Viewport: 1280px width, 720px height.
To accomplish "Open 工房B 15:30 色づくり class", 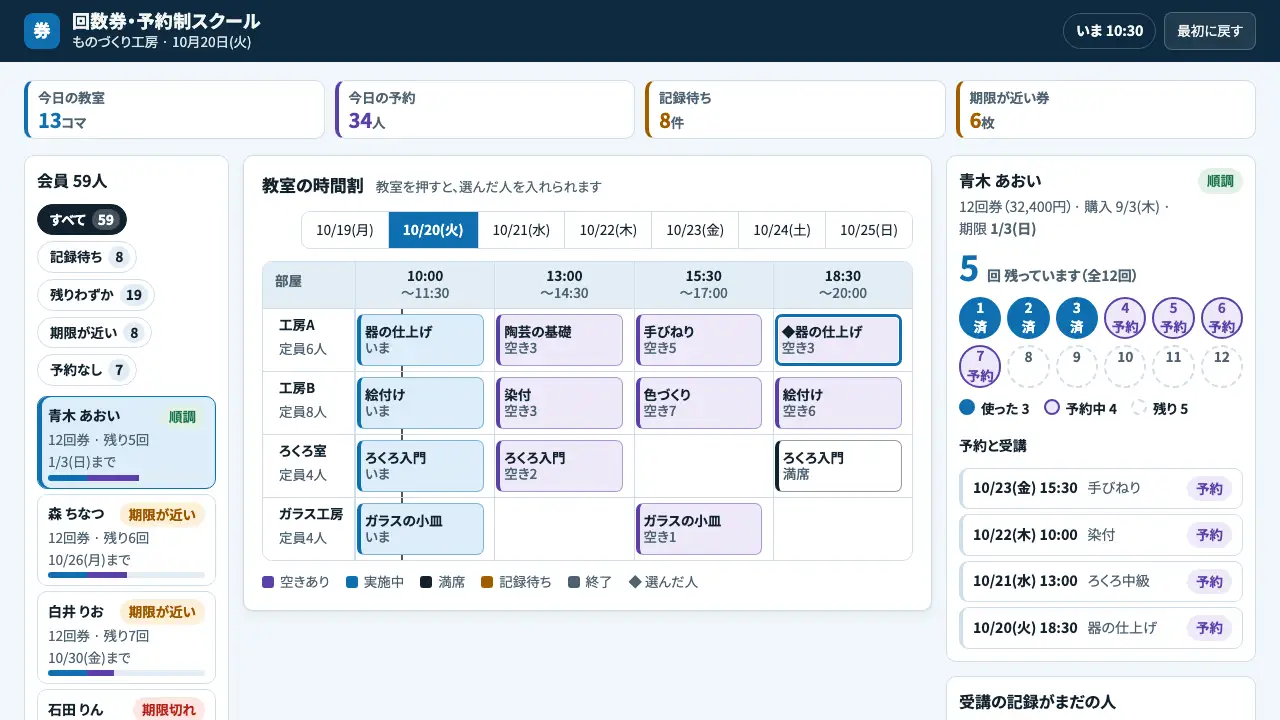I will (x=699, y=403).
